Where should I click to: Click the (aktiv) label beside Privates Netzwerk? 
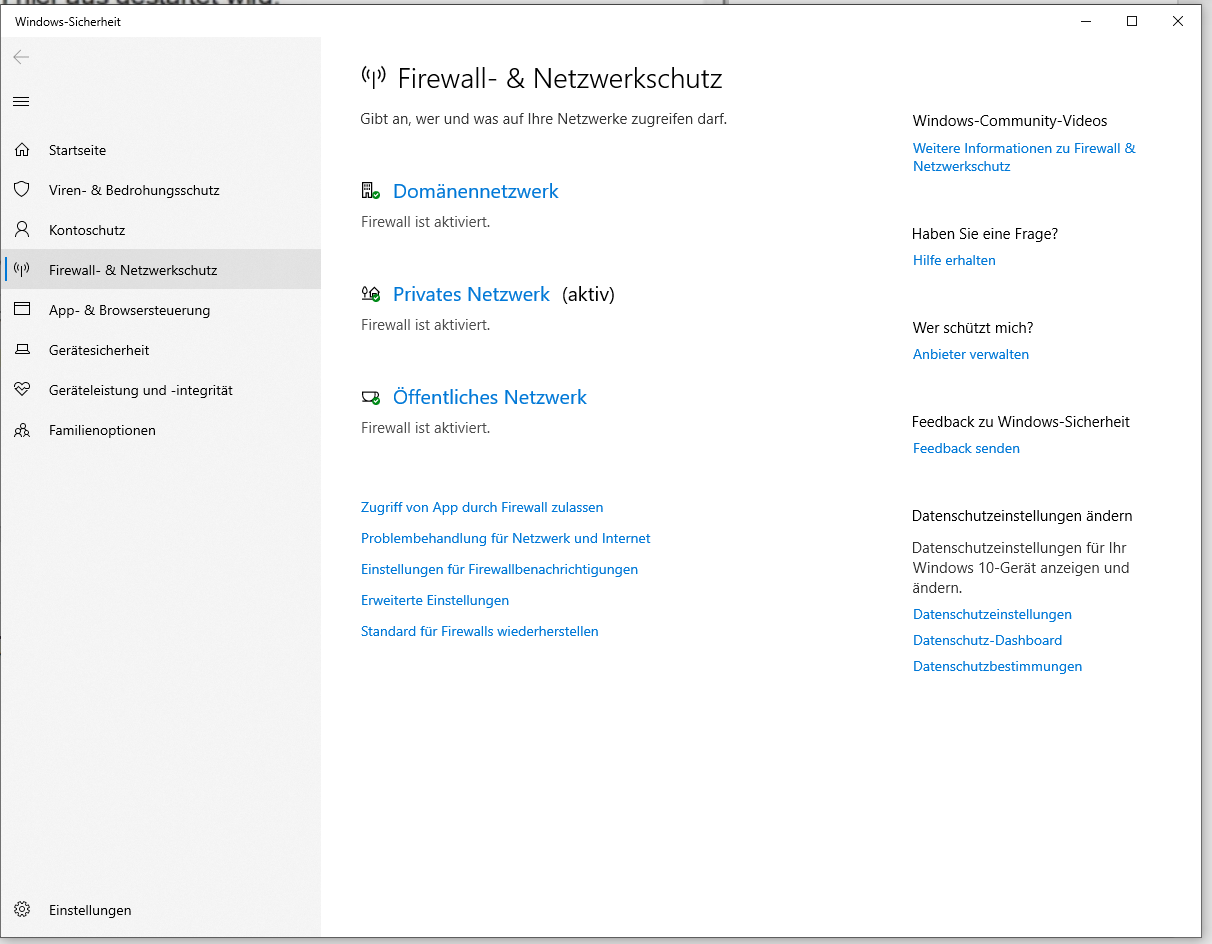(588, 294)
